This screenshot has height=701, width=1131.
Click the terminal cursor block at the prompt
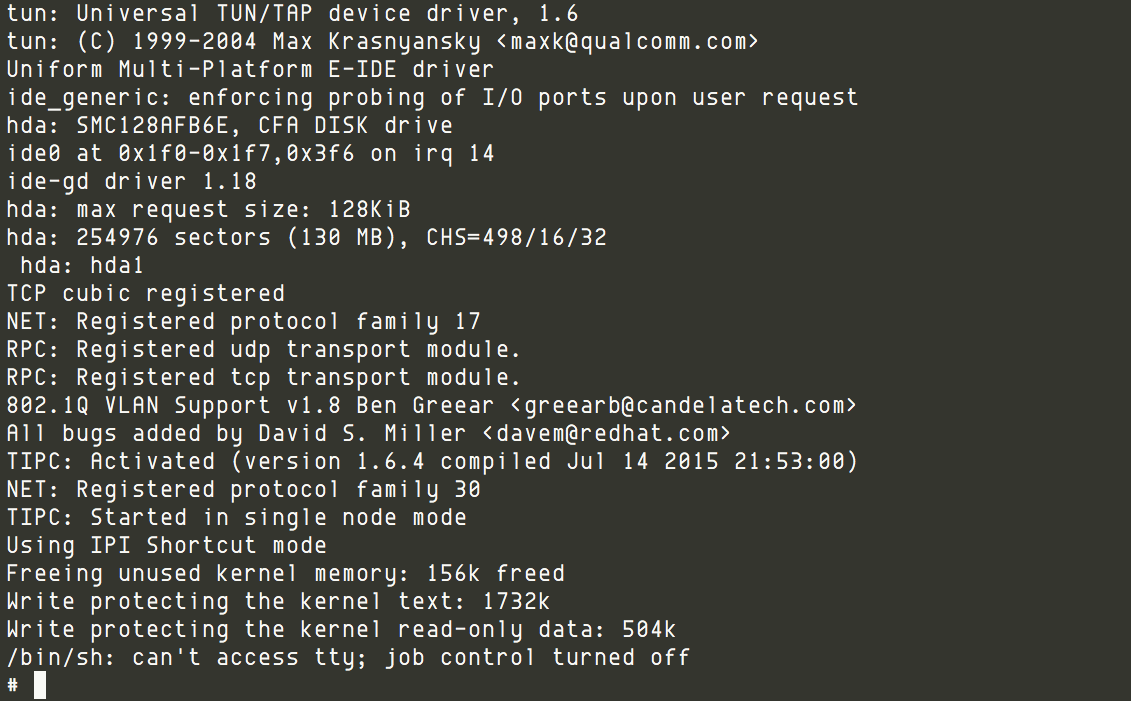click(40, 685)
